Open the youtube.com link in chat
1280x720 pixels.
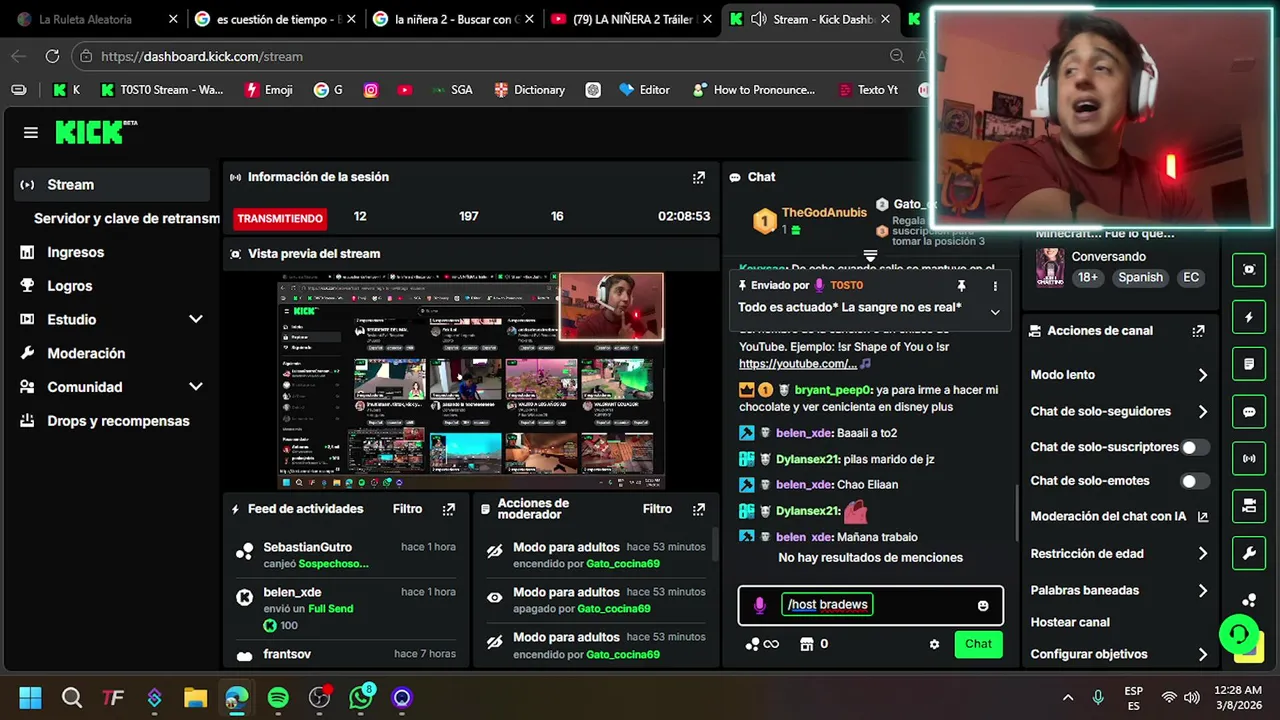click(x=798, y=364)
